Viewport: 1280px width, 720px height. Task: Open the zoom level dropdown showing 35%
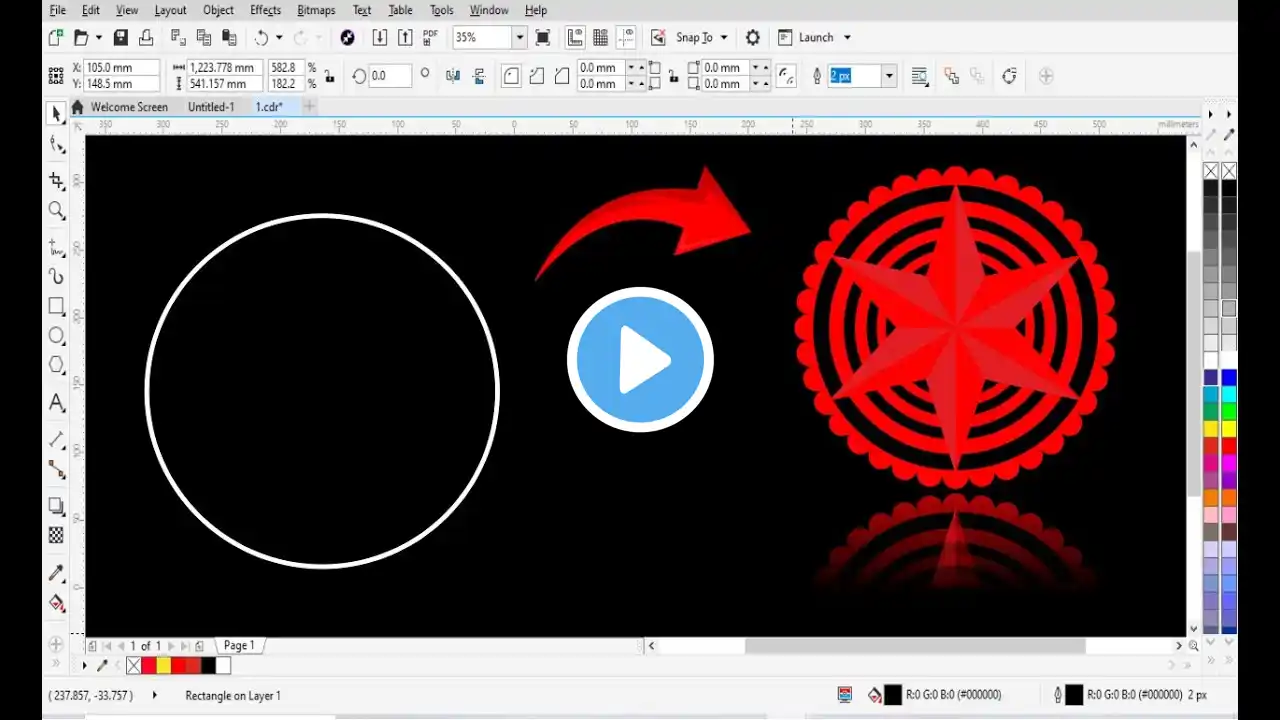click(x=519, y=38)
